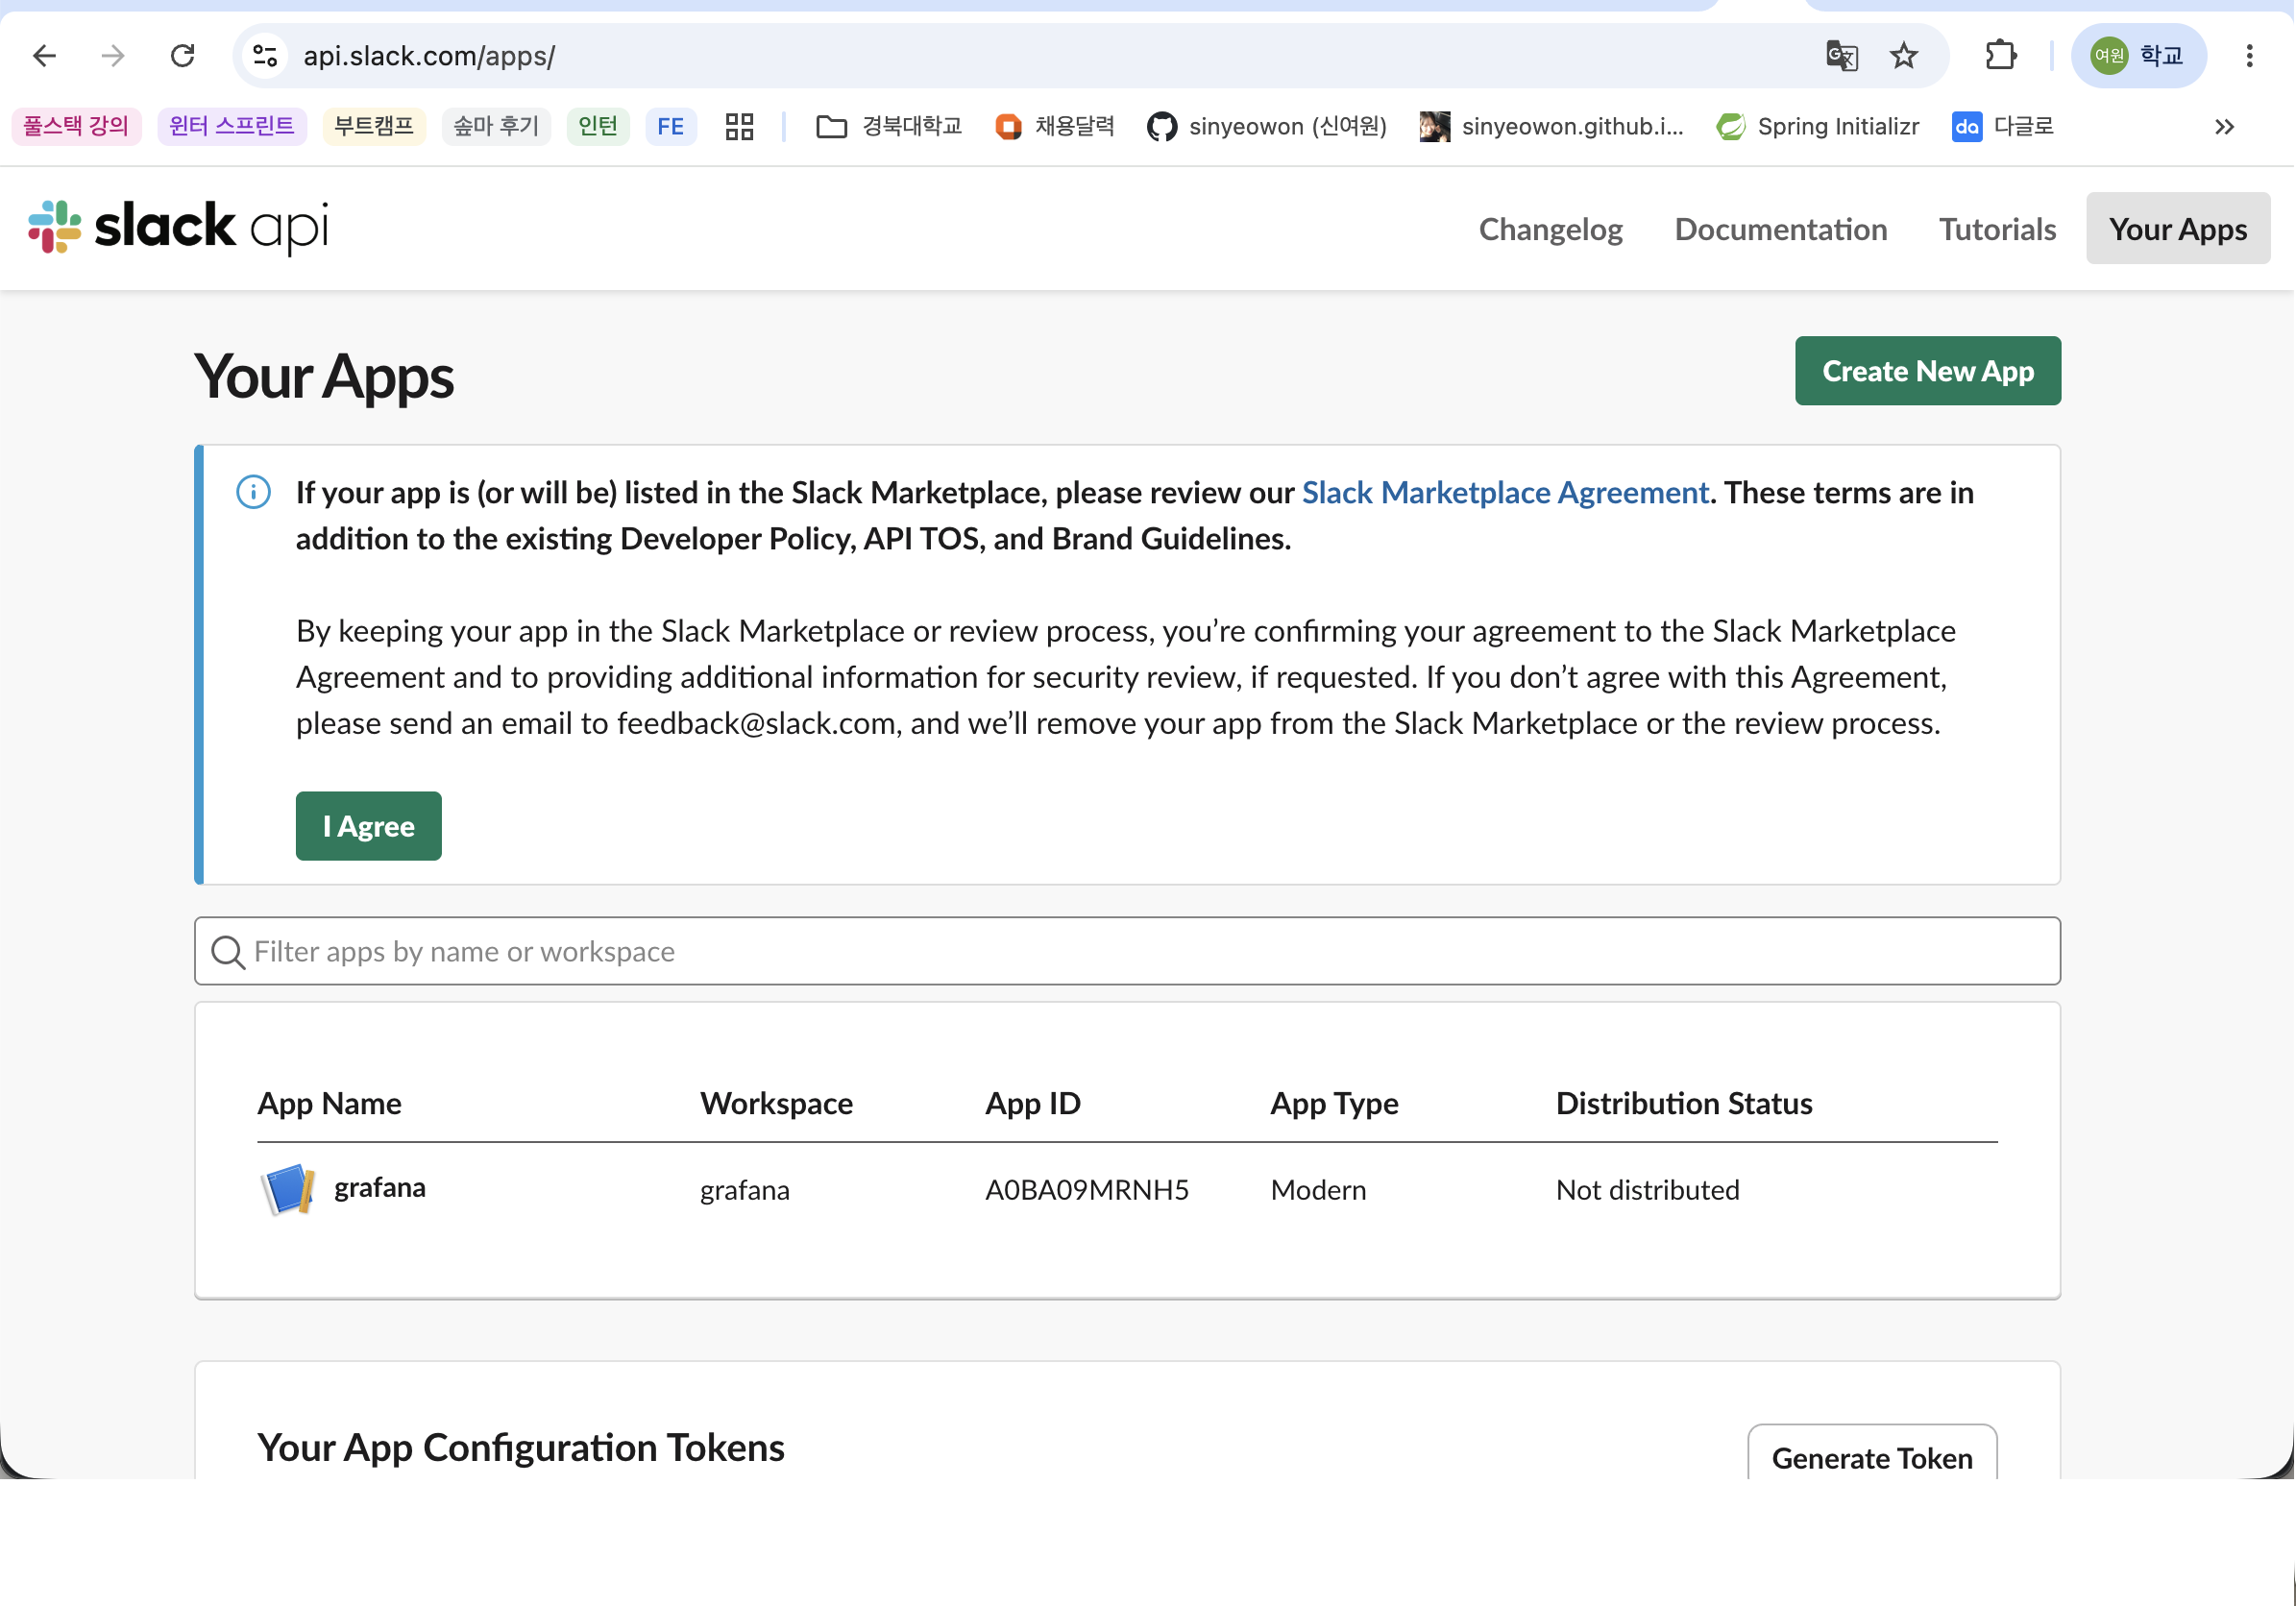This screenshot has width=2296, height=1606.
Task: Open the sinyeowon.github.io bookmark
Action: (1552, 127)
